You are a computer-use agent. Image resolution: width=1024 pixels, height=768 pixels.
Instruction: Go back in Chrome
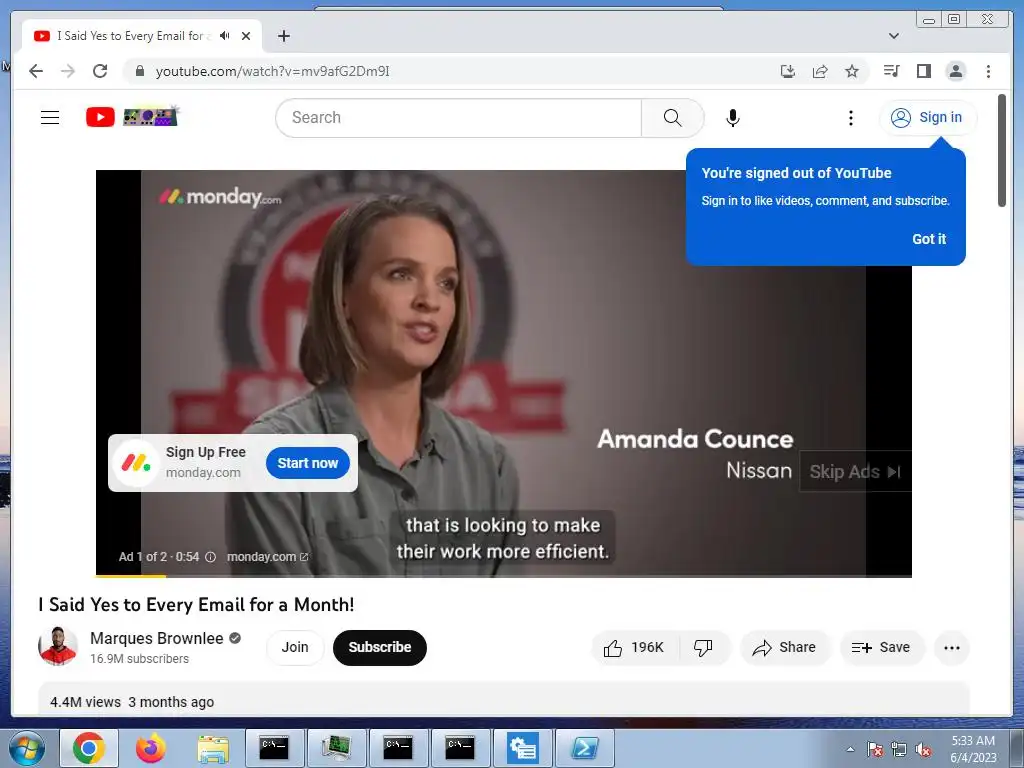click(x=36, y=71)
